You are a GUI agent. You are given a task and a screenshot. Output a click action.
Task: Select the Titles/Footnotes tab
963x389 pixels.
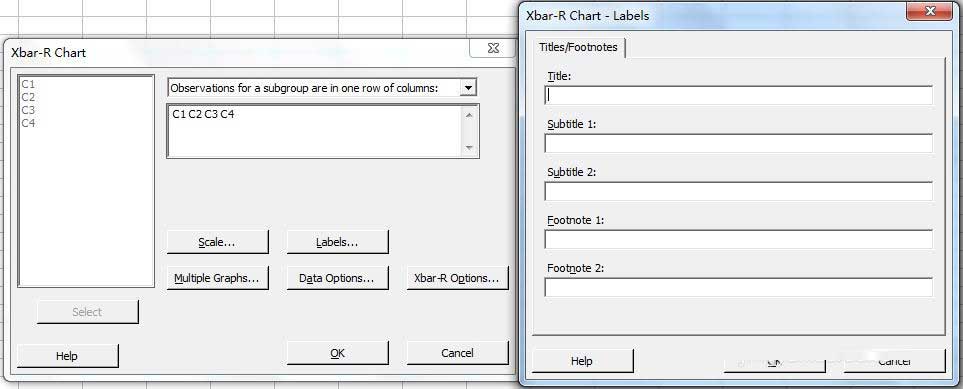pyautogui.click(x=579, y=47)
